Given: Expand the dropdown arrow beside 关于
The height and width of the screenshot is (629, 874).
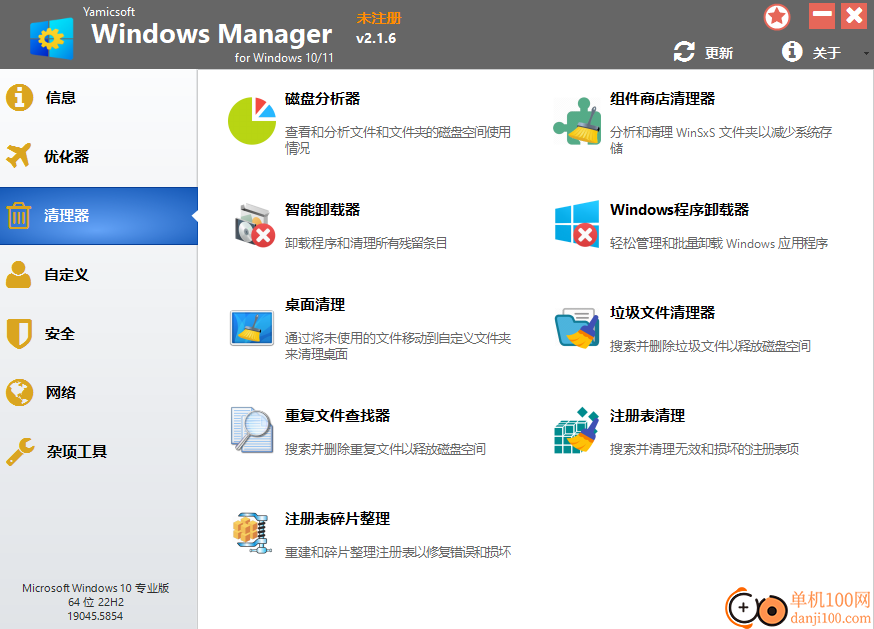Looking at the screenshot, I should coord(866,54).
